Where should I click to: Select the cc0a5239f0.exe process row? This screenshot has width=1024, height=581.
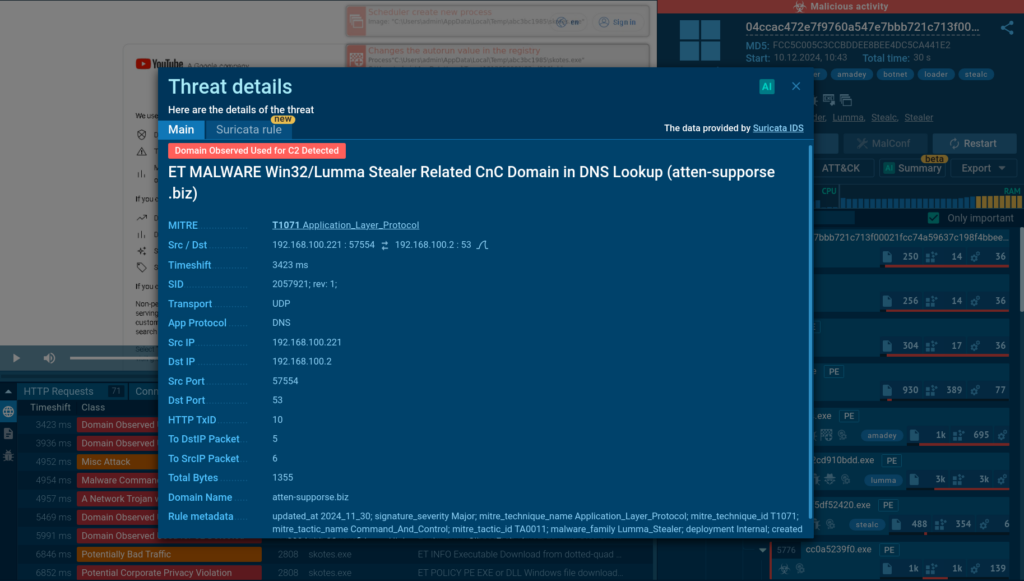[x=889, y=560]
